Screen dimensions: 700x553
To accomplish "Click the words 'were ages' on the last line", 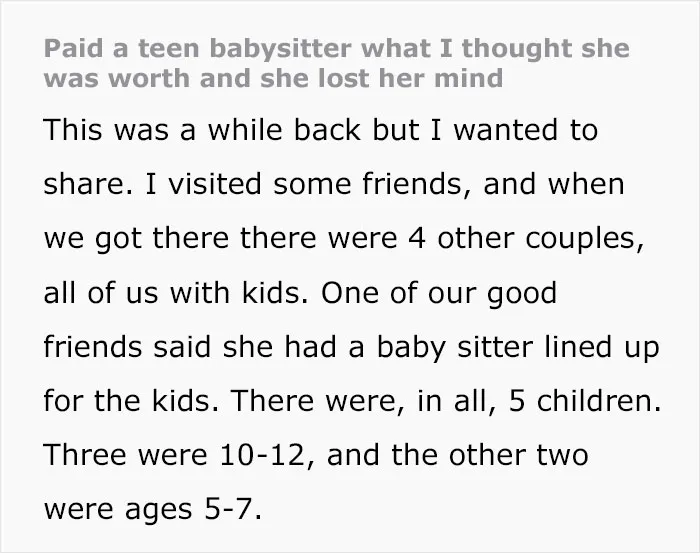I will [x=118, y=511].
